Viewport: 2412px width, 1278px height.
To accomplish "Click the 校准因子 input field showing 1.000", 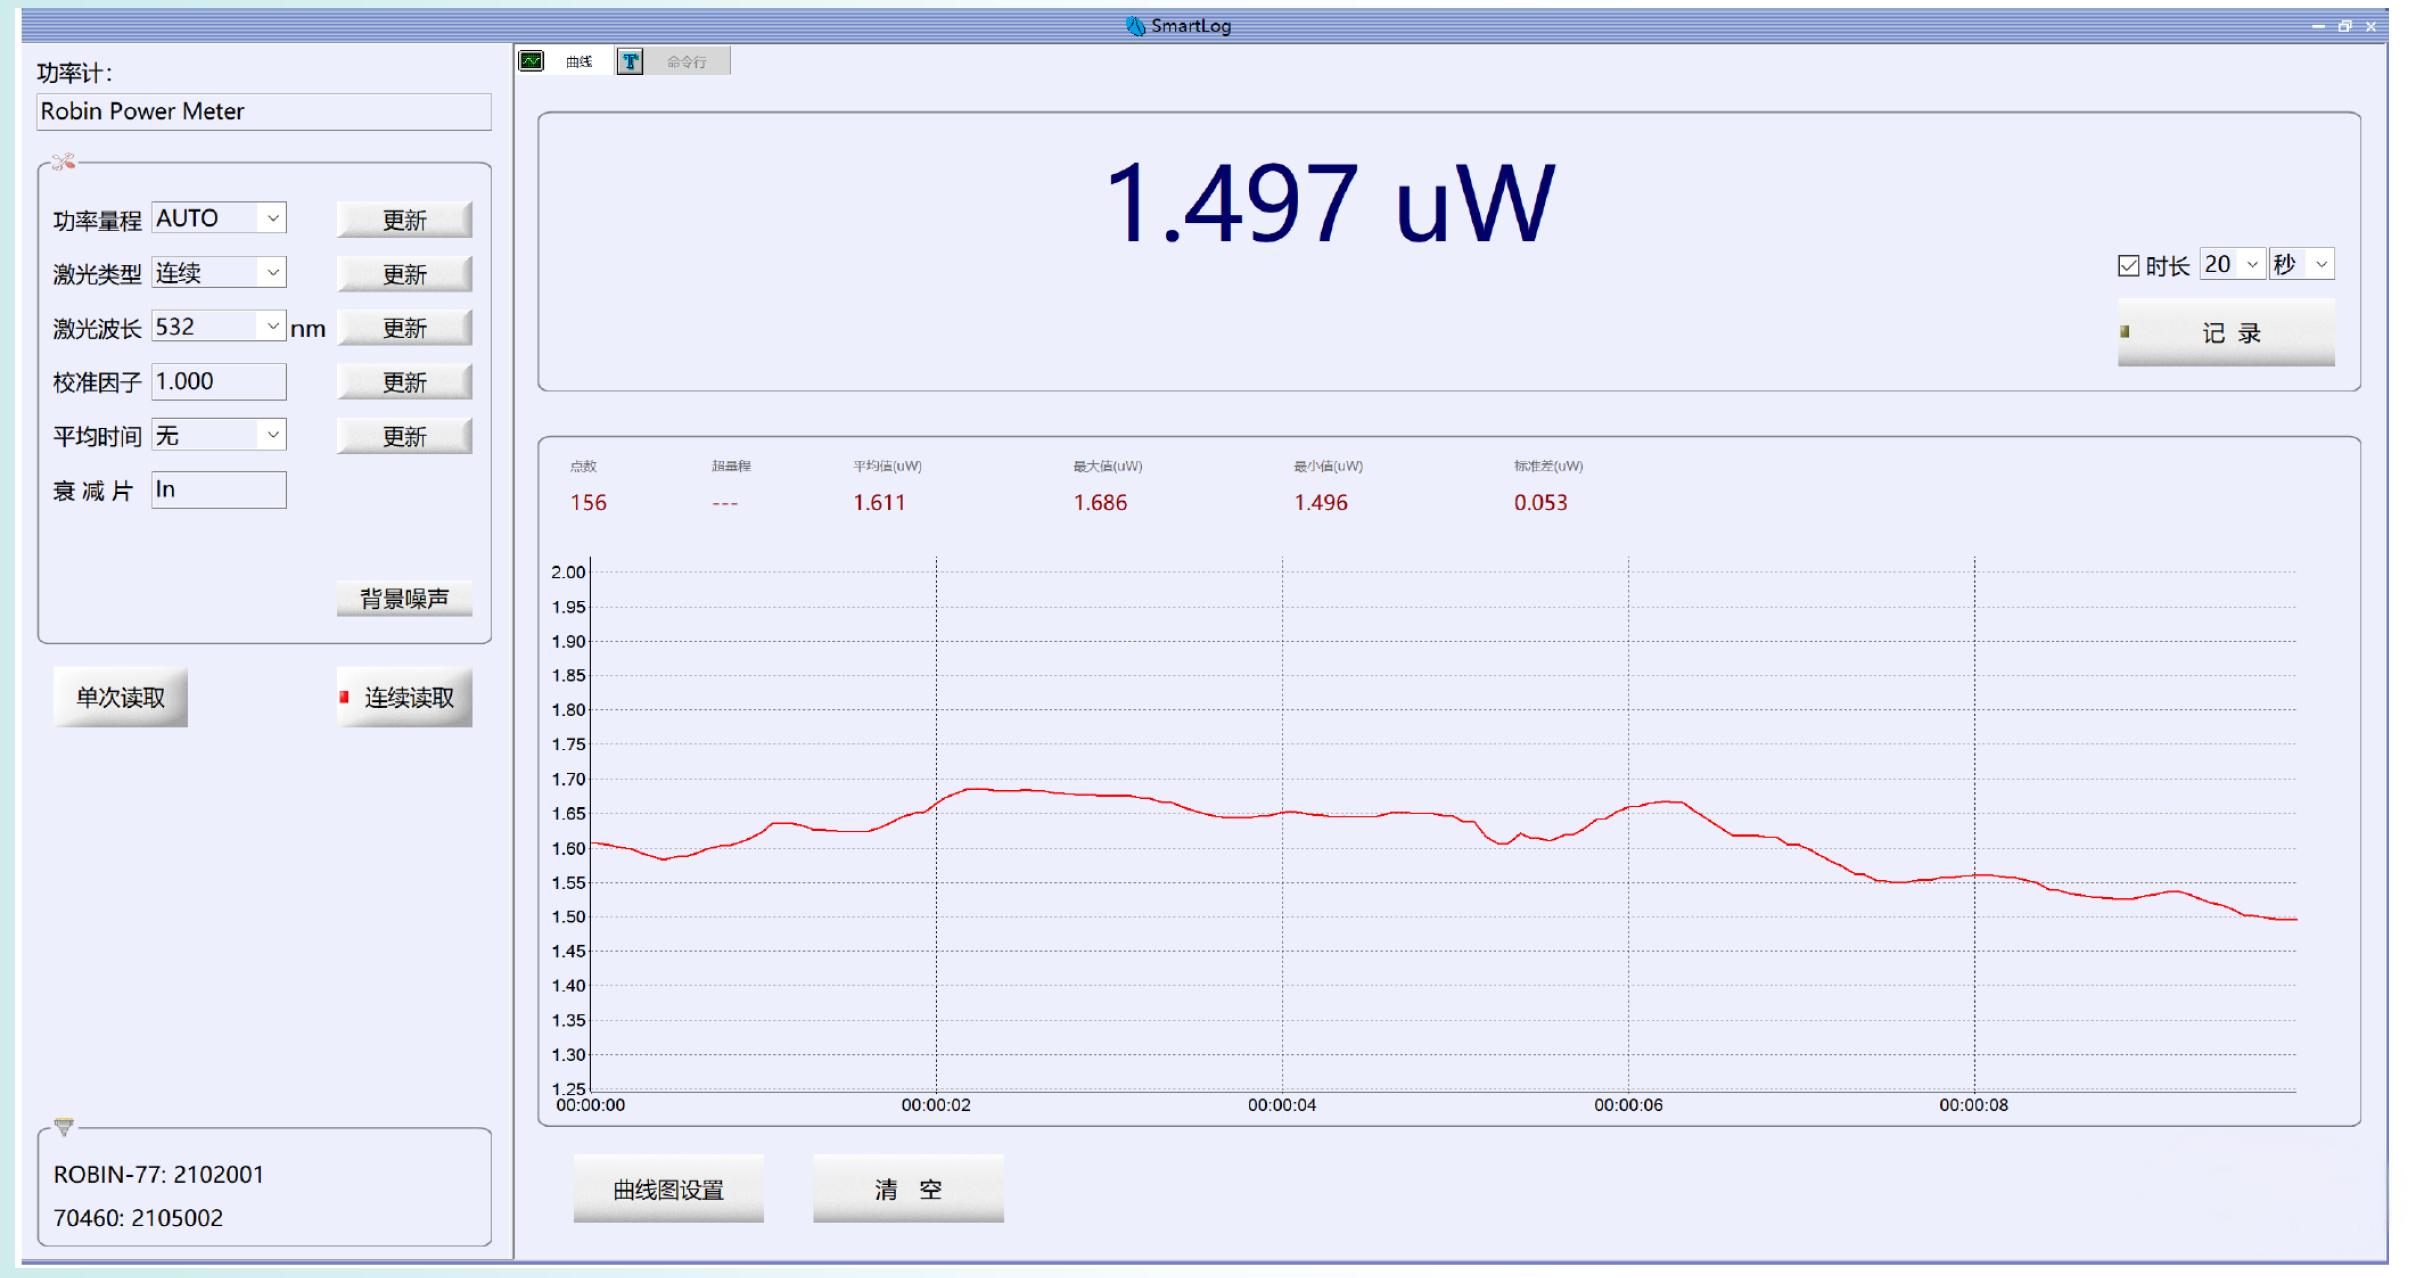I will coord(219,381).
